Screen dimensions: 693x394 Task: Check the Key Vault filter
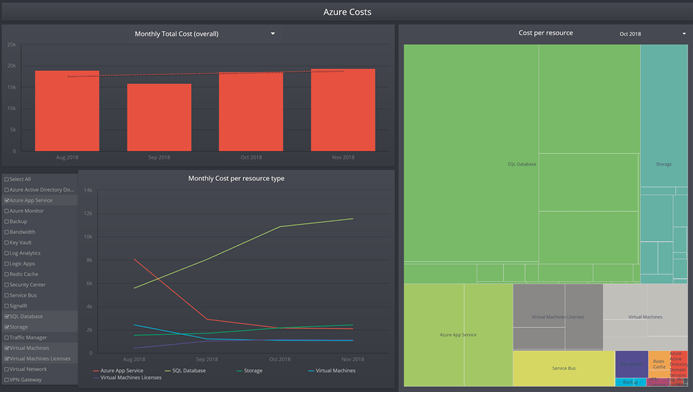coord(7,243)
